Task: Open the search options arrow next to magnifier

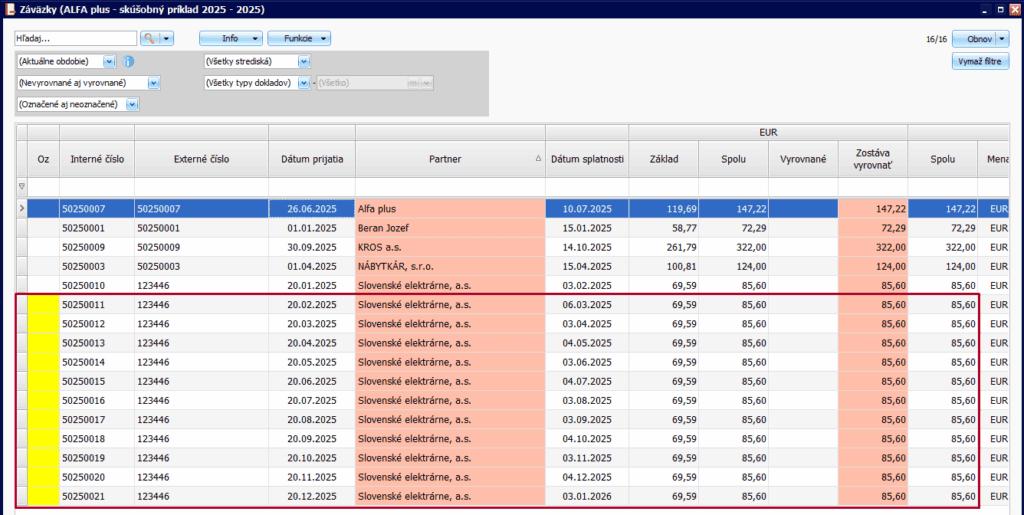Action: point(167,38)
